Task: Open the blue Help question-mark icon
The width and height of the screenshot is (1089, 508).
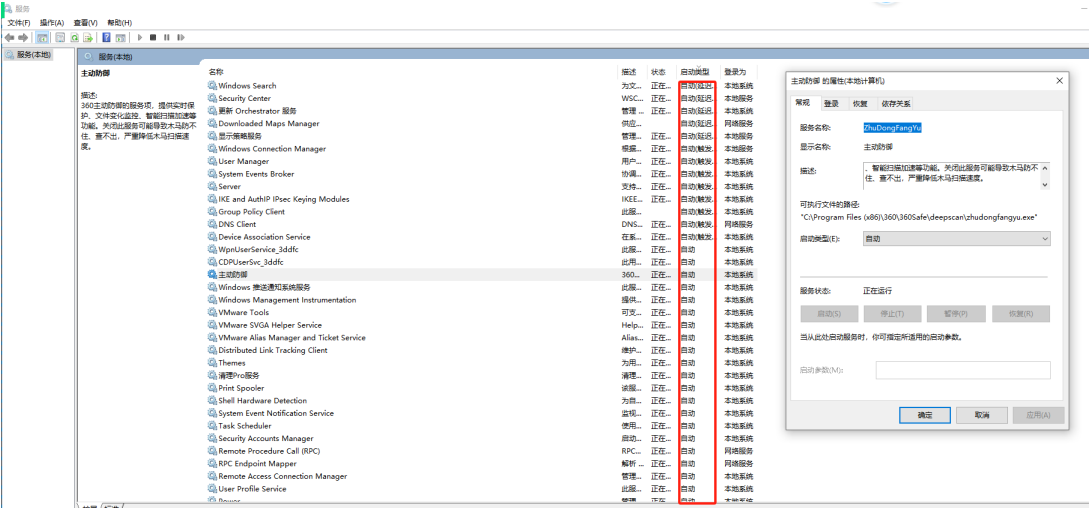Action: pyautogui.click(x=106, y=38)
